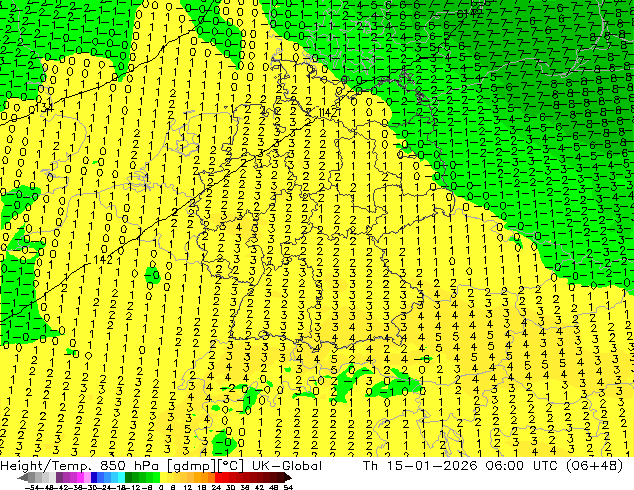Screen dimensions: 634x490
Task: Click the '[gdmp][°C]' units label
Action: coord(206,465)
